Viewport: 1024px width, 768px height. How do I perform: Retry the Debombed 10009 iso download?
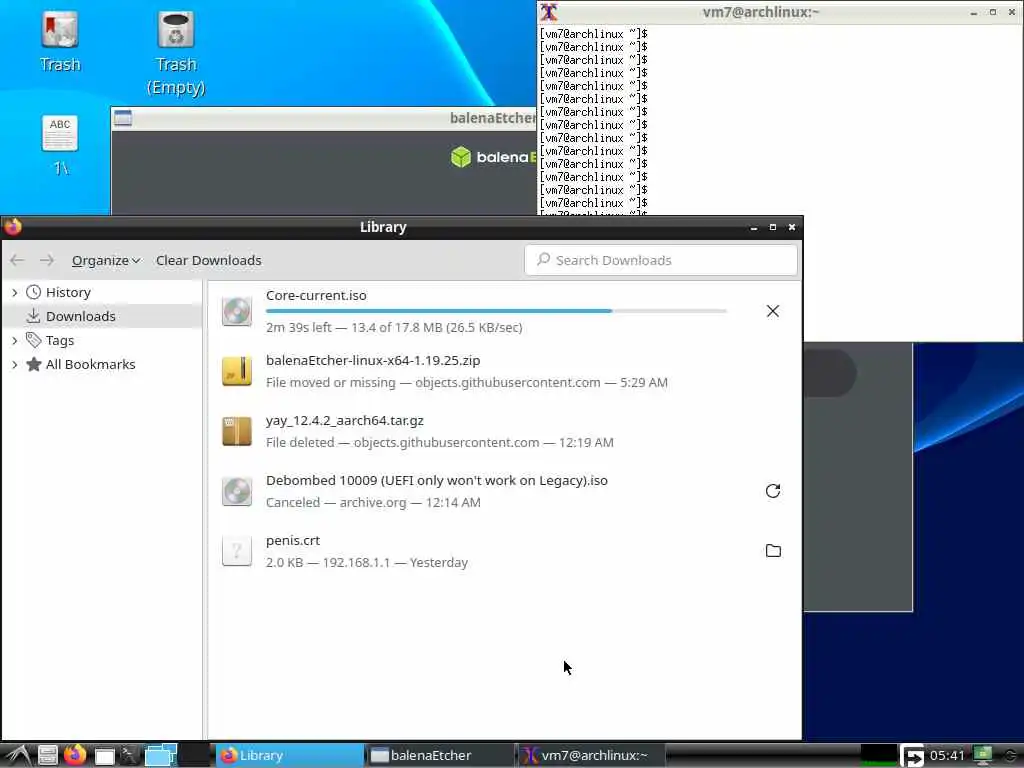coord(773,491)
